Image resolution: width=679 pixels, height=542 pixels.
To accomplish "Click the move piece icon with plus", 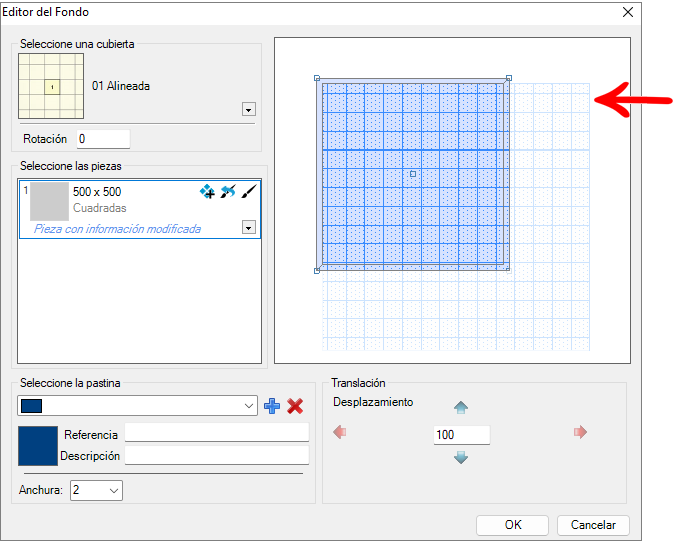I will [x=207, y=191].
